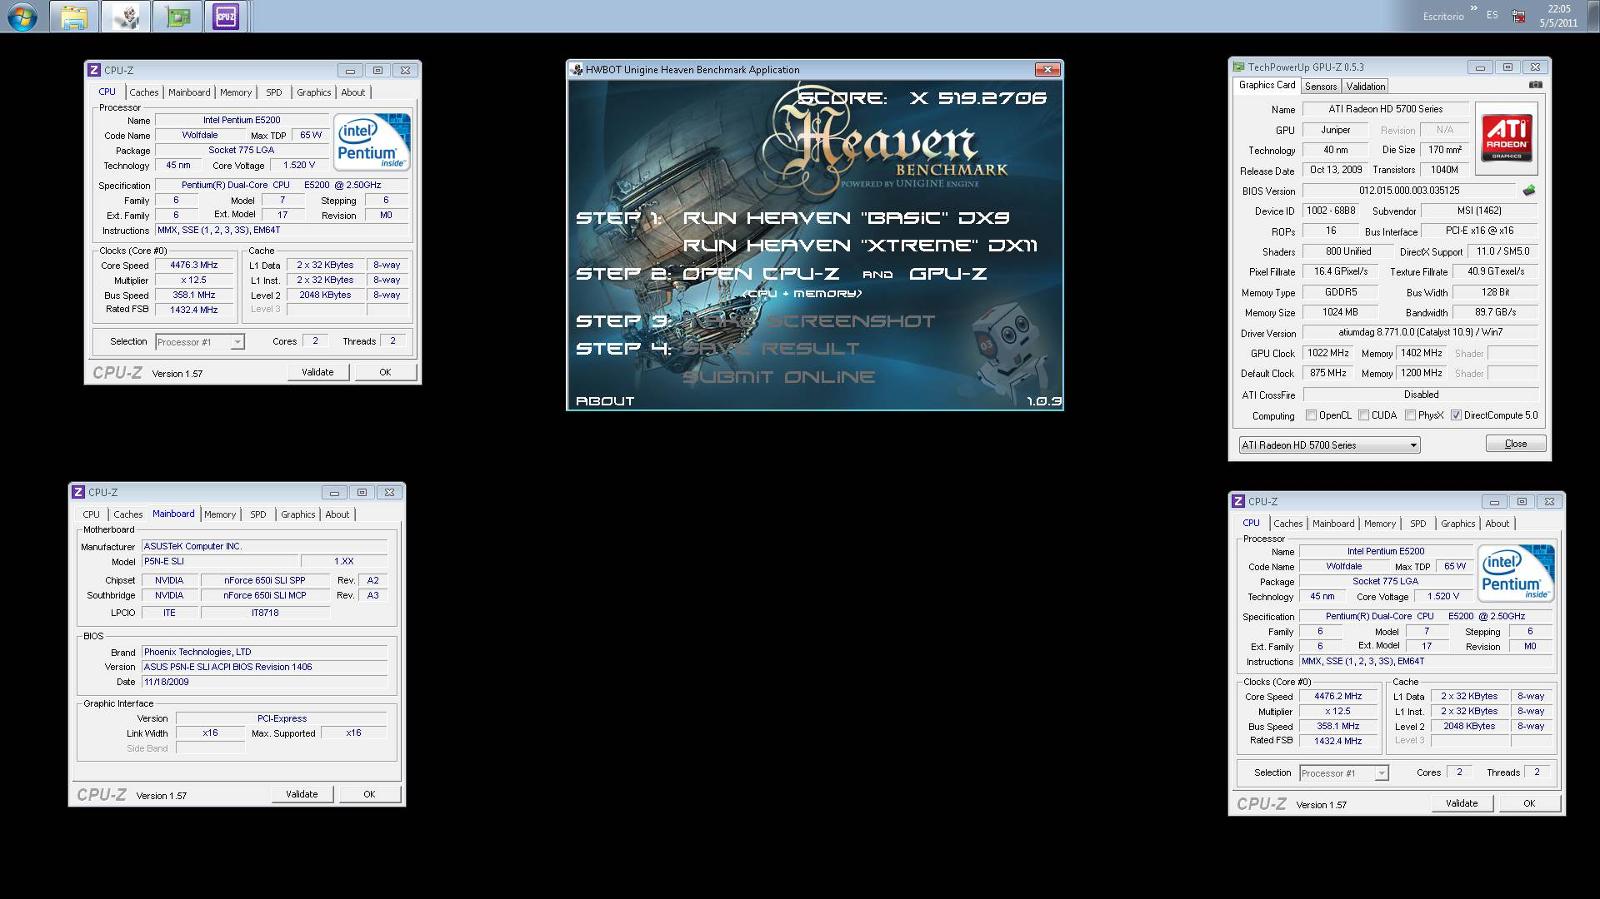This screenshot has height=899, width=1600.
Task: Click BIOS Version field 012.015.000.003.035125
Action: click(1409, 190)
